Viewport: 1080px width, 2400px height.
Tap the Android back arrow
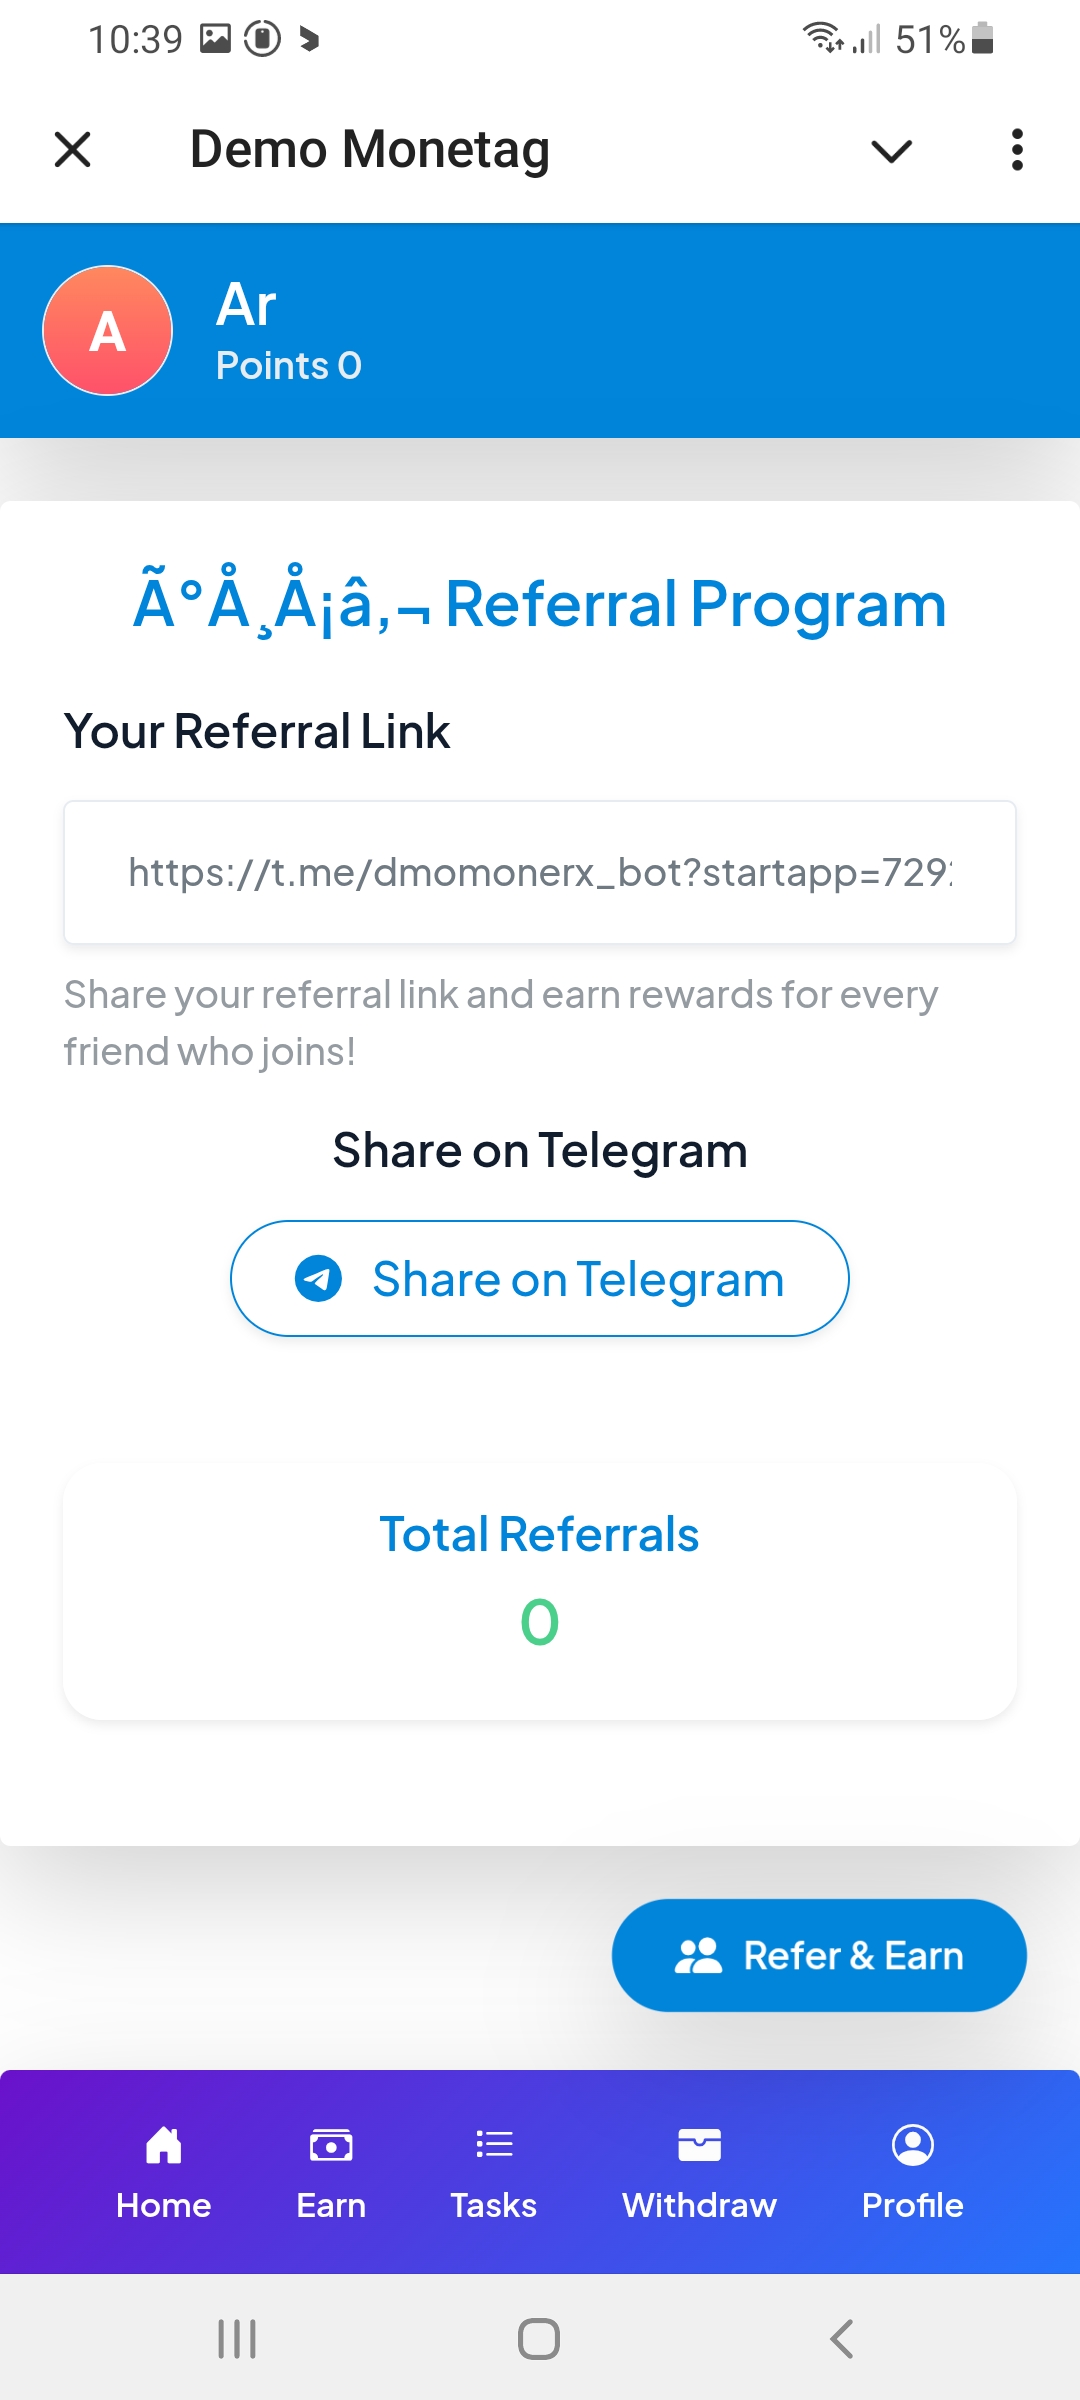click(842, 2339)
